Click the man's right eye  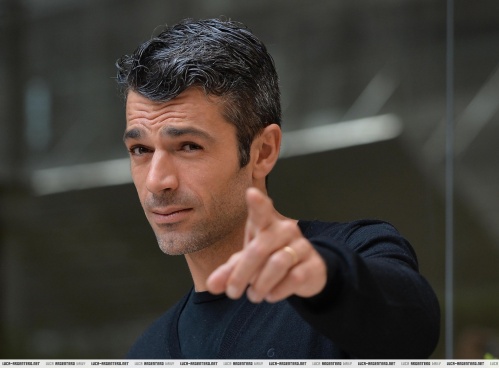[x=138, y=151]
